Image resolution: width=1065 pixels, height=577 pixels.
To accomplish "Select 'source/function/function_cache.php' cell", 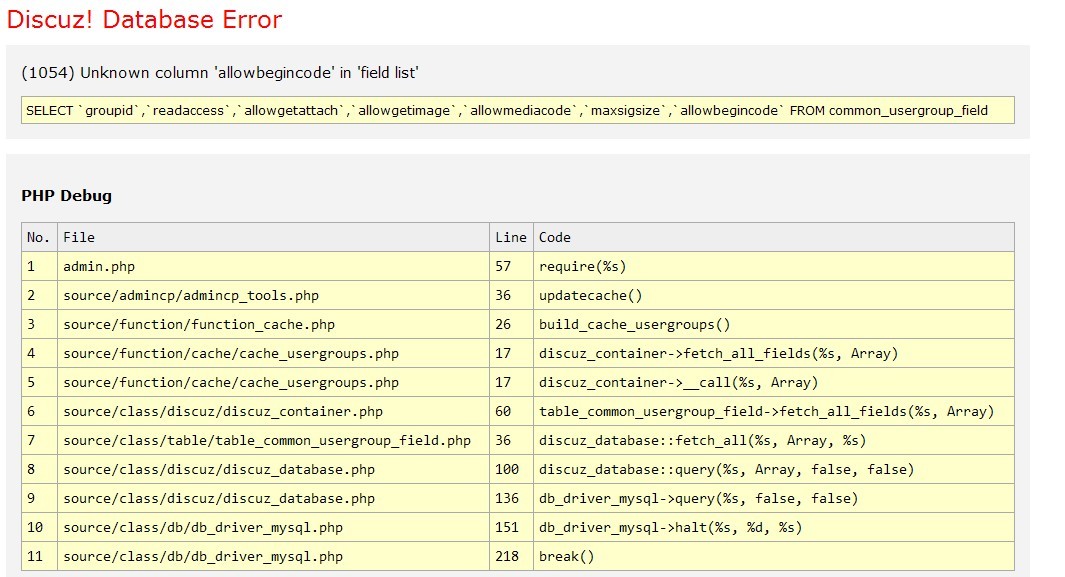I will [274, 324].
